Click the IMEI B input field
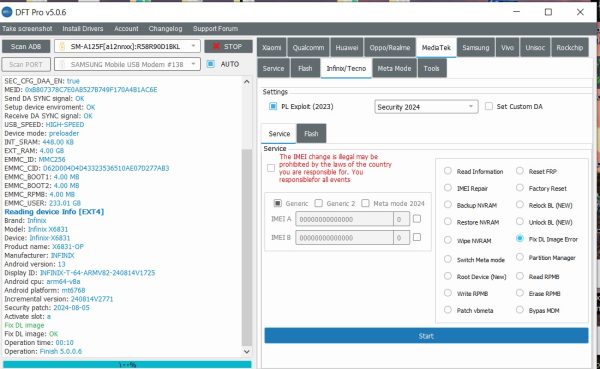The image size is (600, 369). coord(344,238)
